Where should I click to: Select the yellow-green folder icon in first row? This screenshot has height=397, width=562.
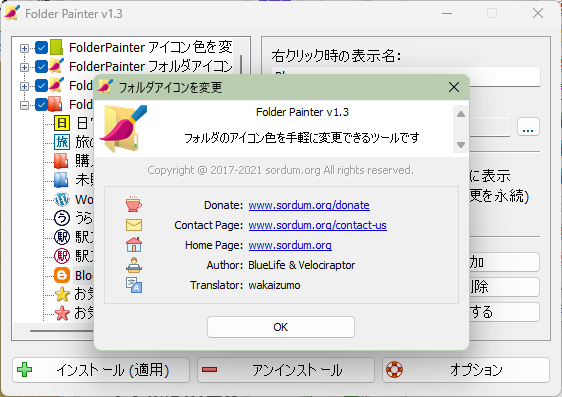pos(56,47)
